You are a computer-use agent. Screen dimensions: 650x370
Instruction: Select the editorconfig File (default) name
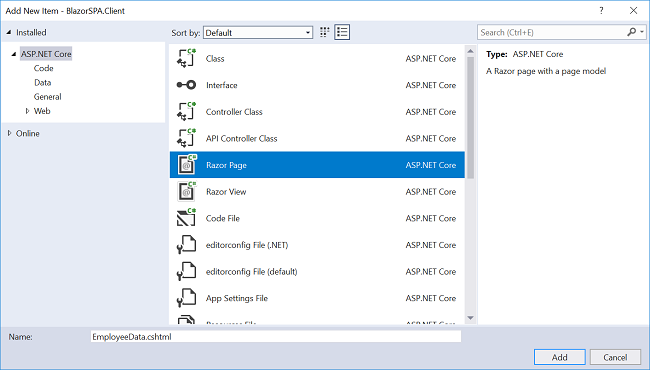251,271
